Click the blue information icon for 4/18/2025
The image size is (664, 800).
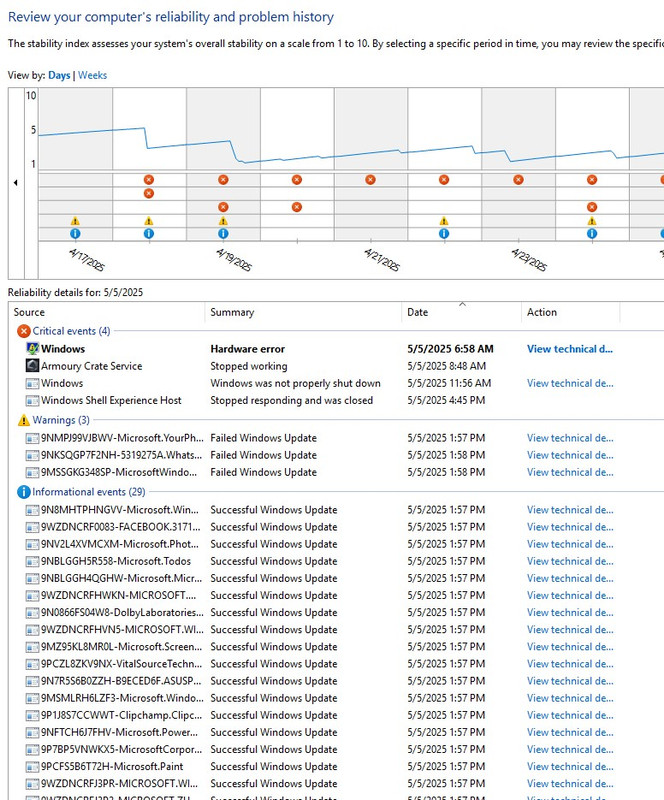coord(149,234)
